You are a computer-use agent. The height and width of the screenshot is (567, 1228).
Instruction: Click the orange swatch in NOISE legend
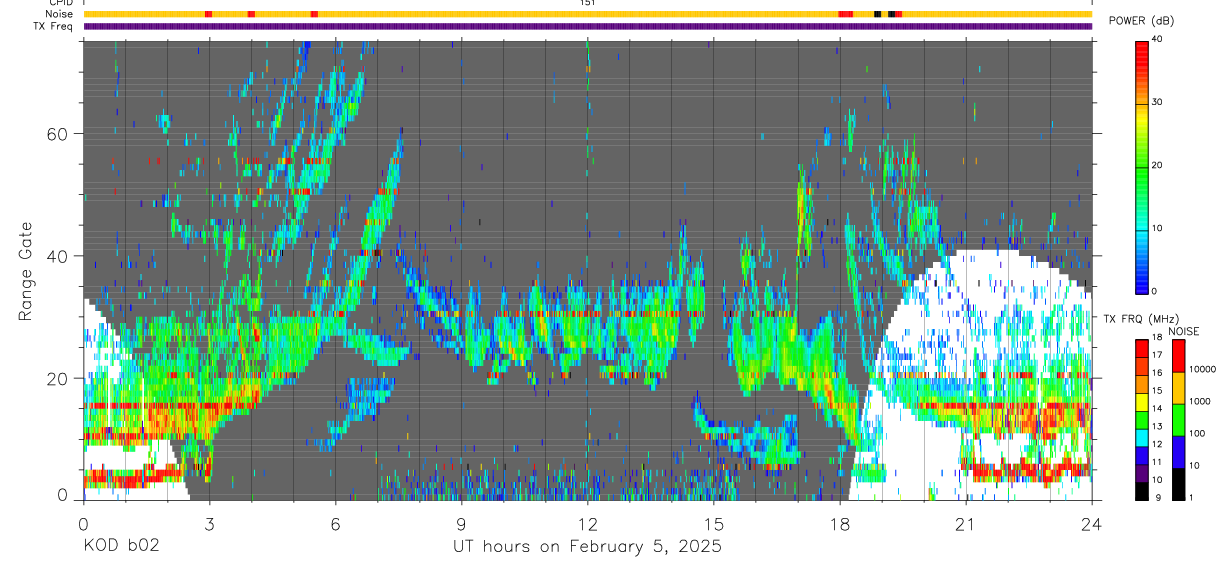click(x=1179, y=388)
